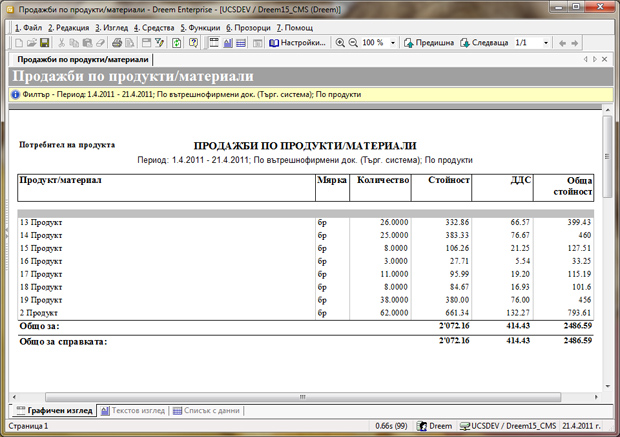The image size is (620, 437).
Task: Click the horizontal scrollbar right arrow
Action: coord(596,397)
